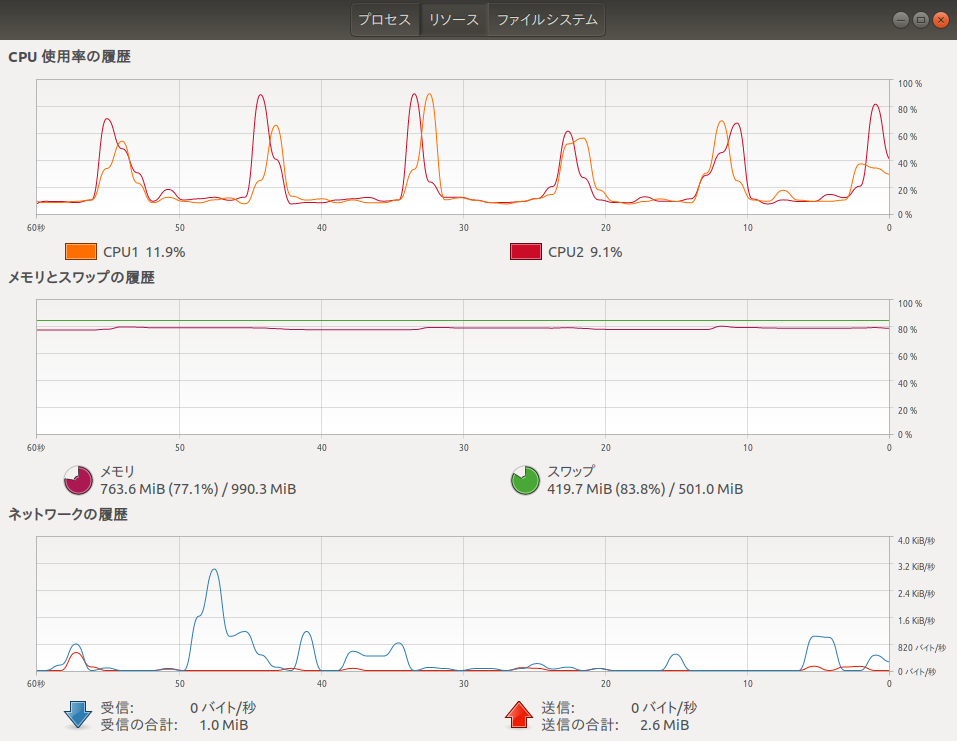Minimize the system monitor window
957x741 pixels.
pos(901,19)
